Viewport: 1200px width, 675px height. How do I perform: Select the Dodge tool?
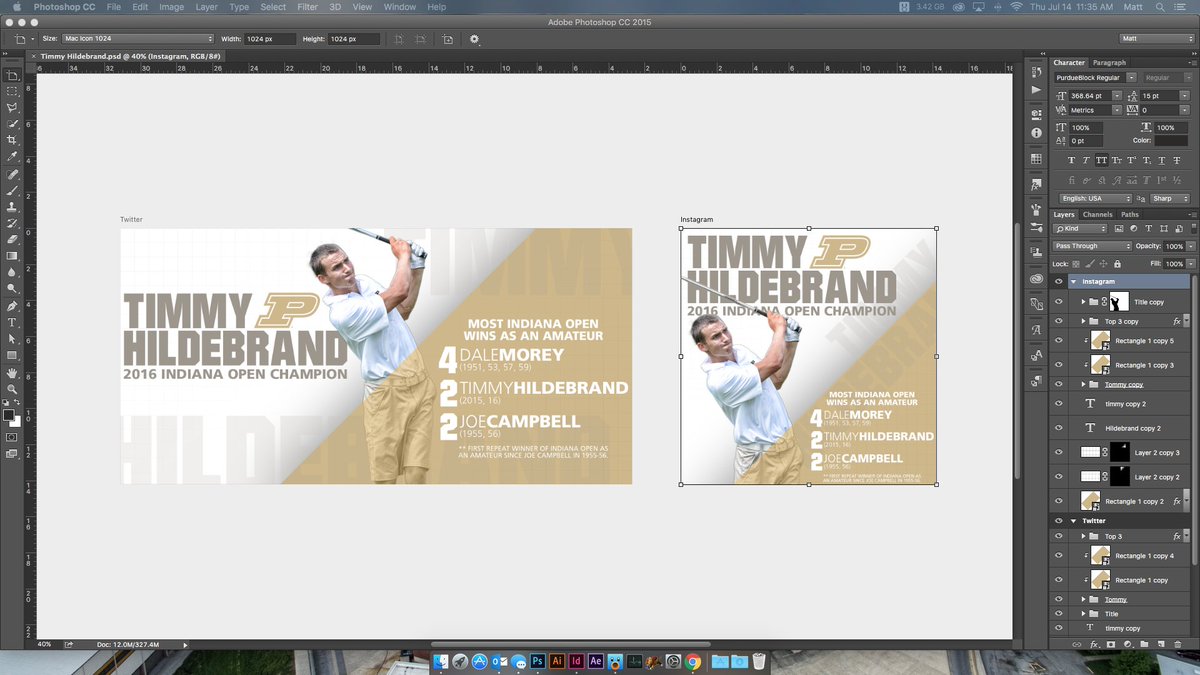[13, 289]
